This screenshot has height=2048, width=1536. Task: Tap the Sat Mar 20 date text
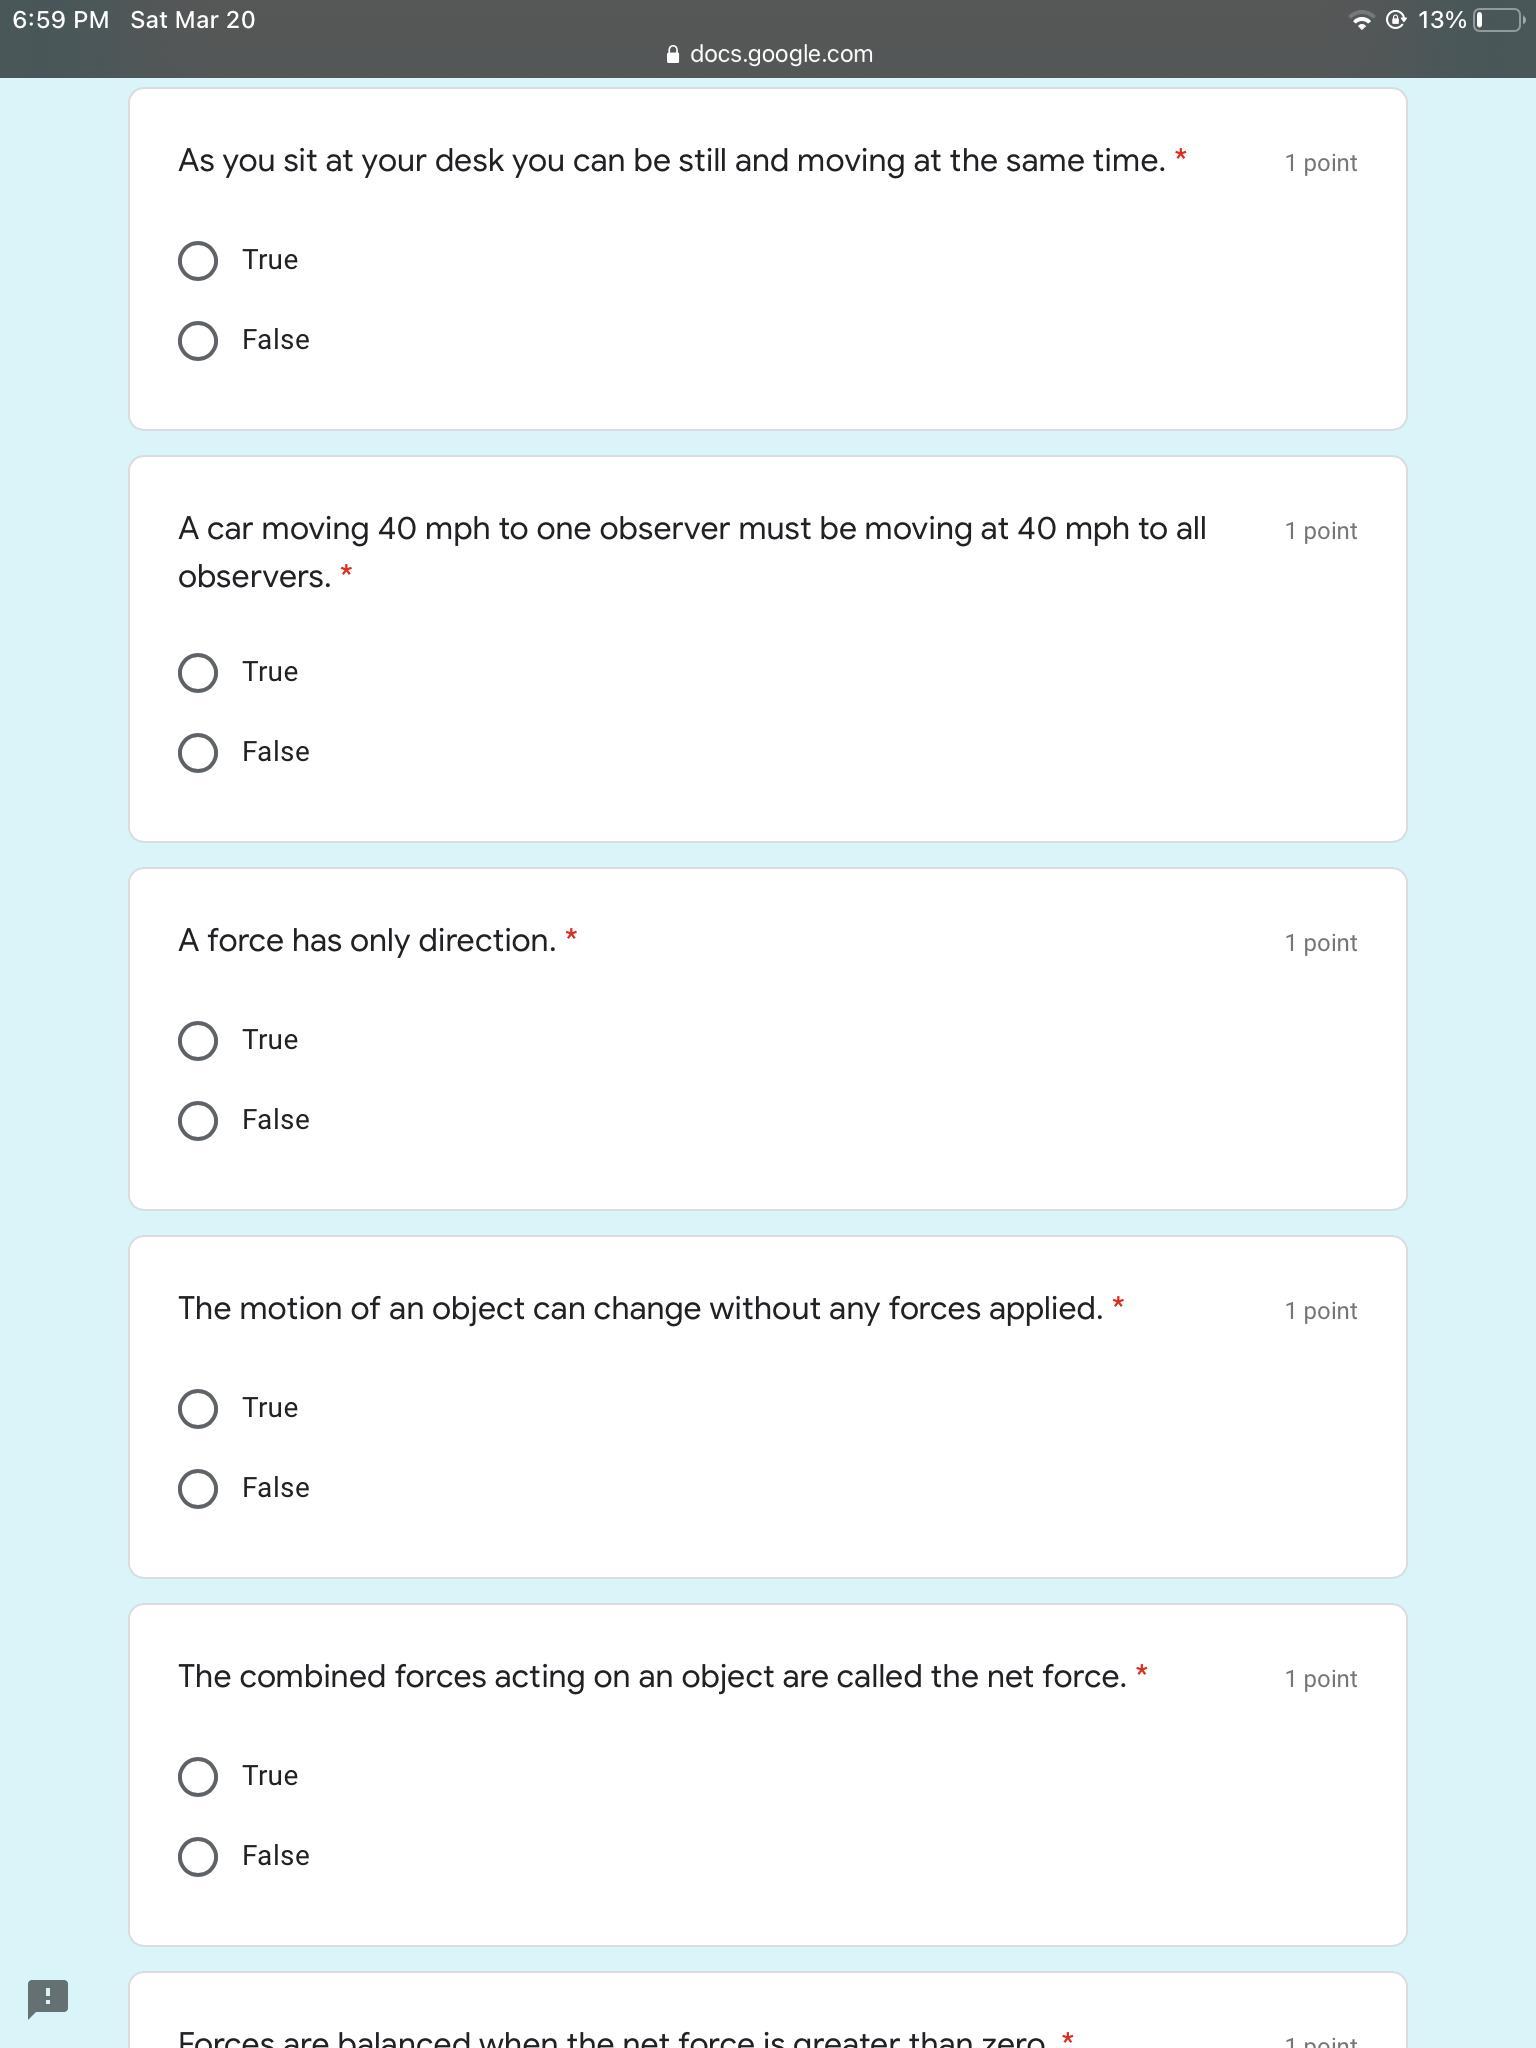click(x=193, y=20)
